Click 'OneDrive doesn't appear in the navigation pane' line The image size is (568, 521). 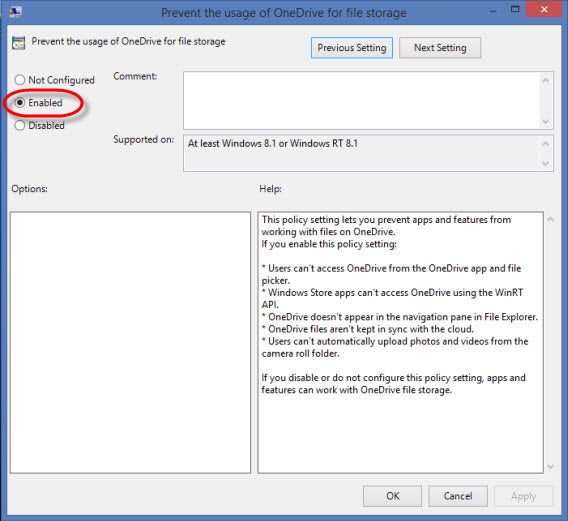[x=400, y=317]
